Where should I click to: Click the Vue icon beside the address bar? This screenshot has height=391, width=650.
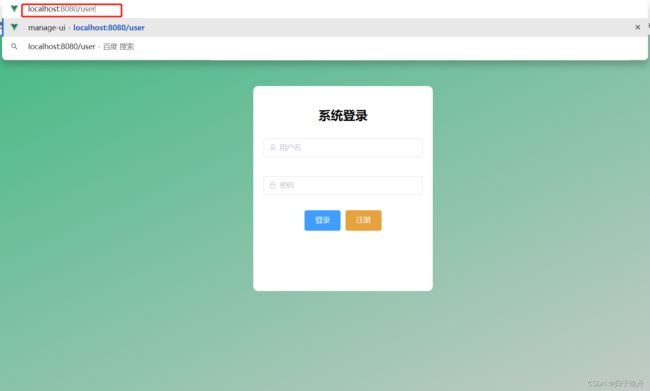coord(14,9)
